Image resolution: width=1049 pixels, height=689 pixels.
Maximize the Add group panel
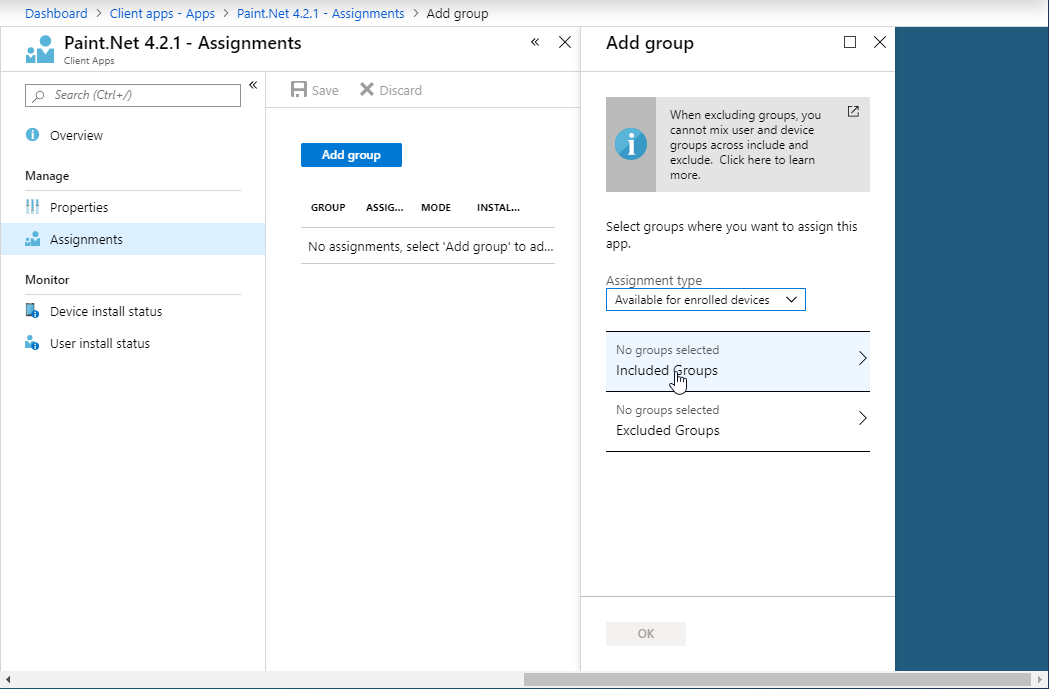pyautogui.click(x=850, y=42)
